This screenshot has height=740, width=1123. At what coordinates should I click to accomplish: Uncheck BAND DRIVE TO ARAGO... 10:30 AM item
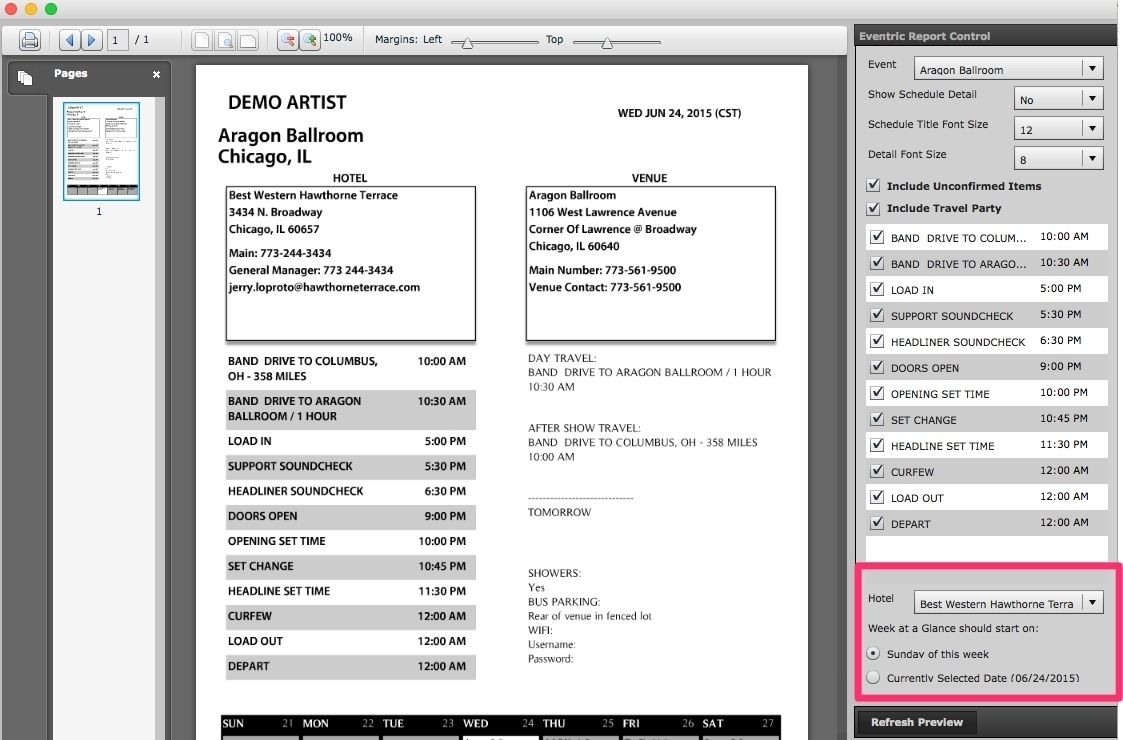click(x=877, y=263)
